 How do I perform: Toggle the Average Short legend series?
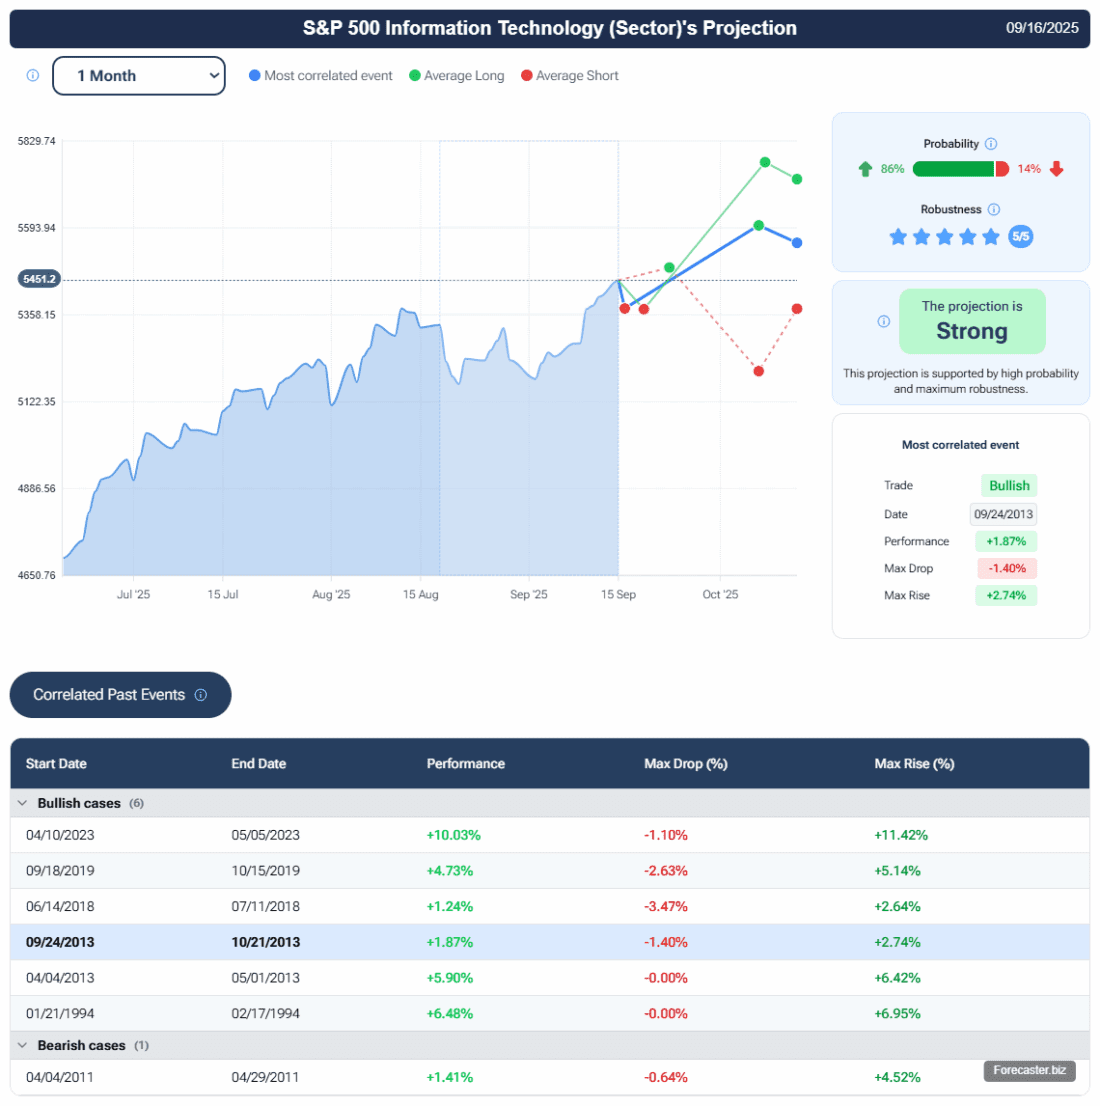[569, 76]
